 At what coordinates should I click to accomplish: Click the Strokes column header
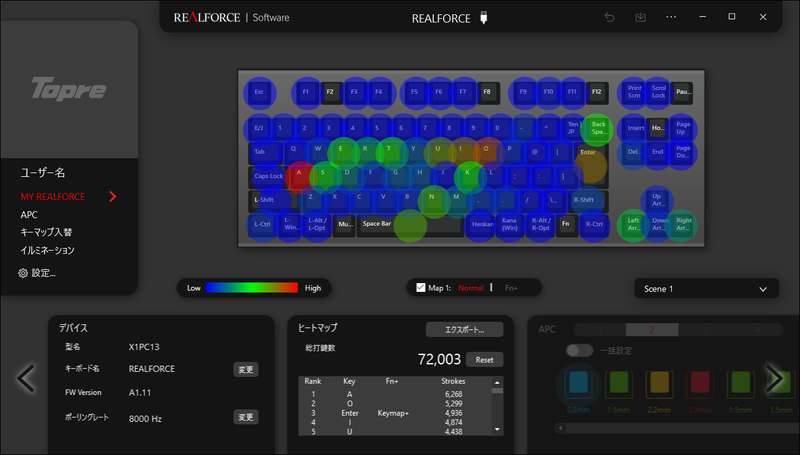click(x=453, y=381)
